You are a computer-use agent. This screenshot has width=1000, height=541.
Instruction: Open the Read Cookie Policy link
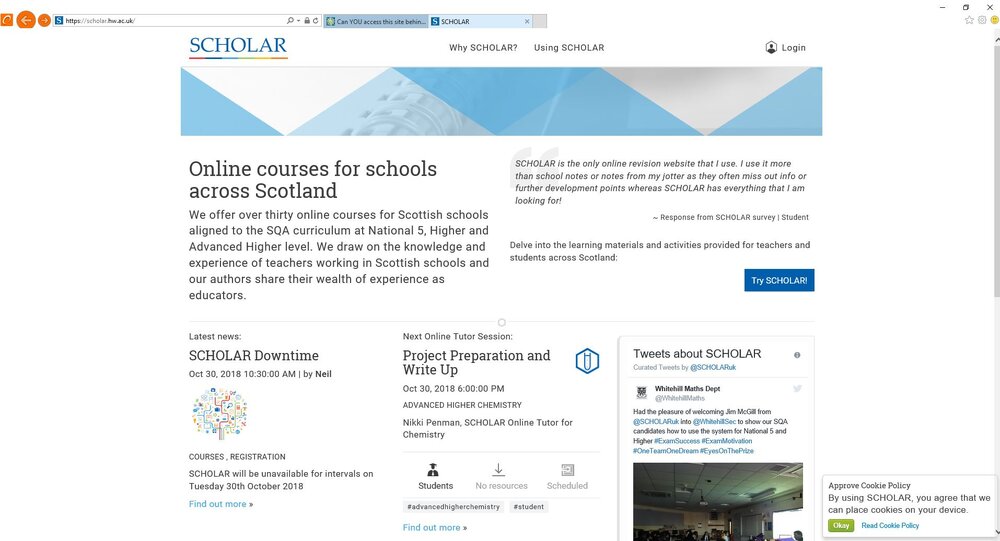click(890, 526)
